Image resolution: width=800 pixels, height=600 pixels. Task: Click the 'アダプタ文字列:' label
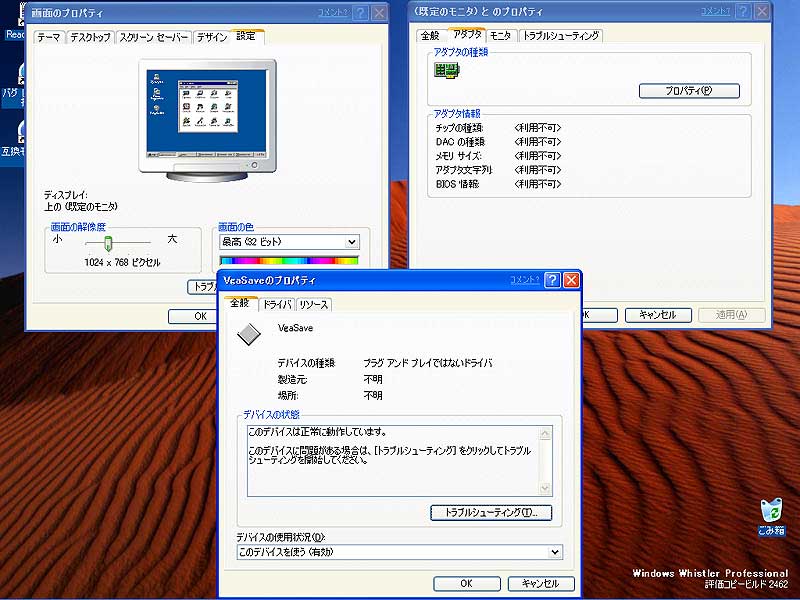coord(464,170)
